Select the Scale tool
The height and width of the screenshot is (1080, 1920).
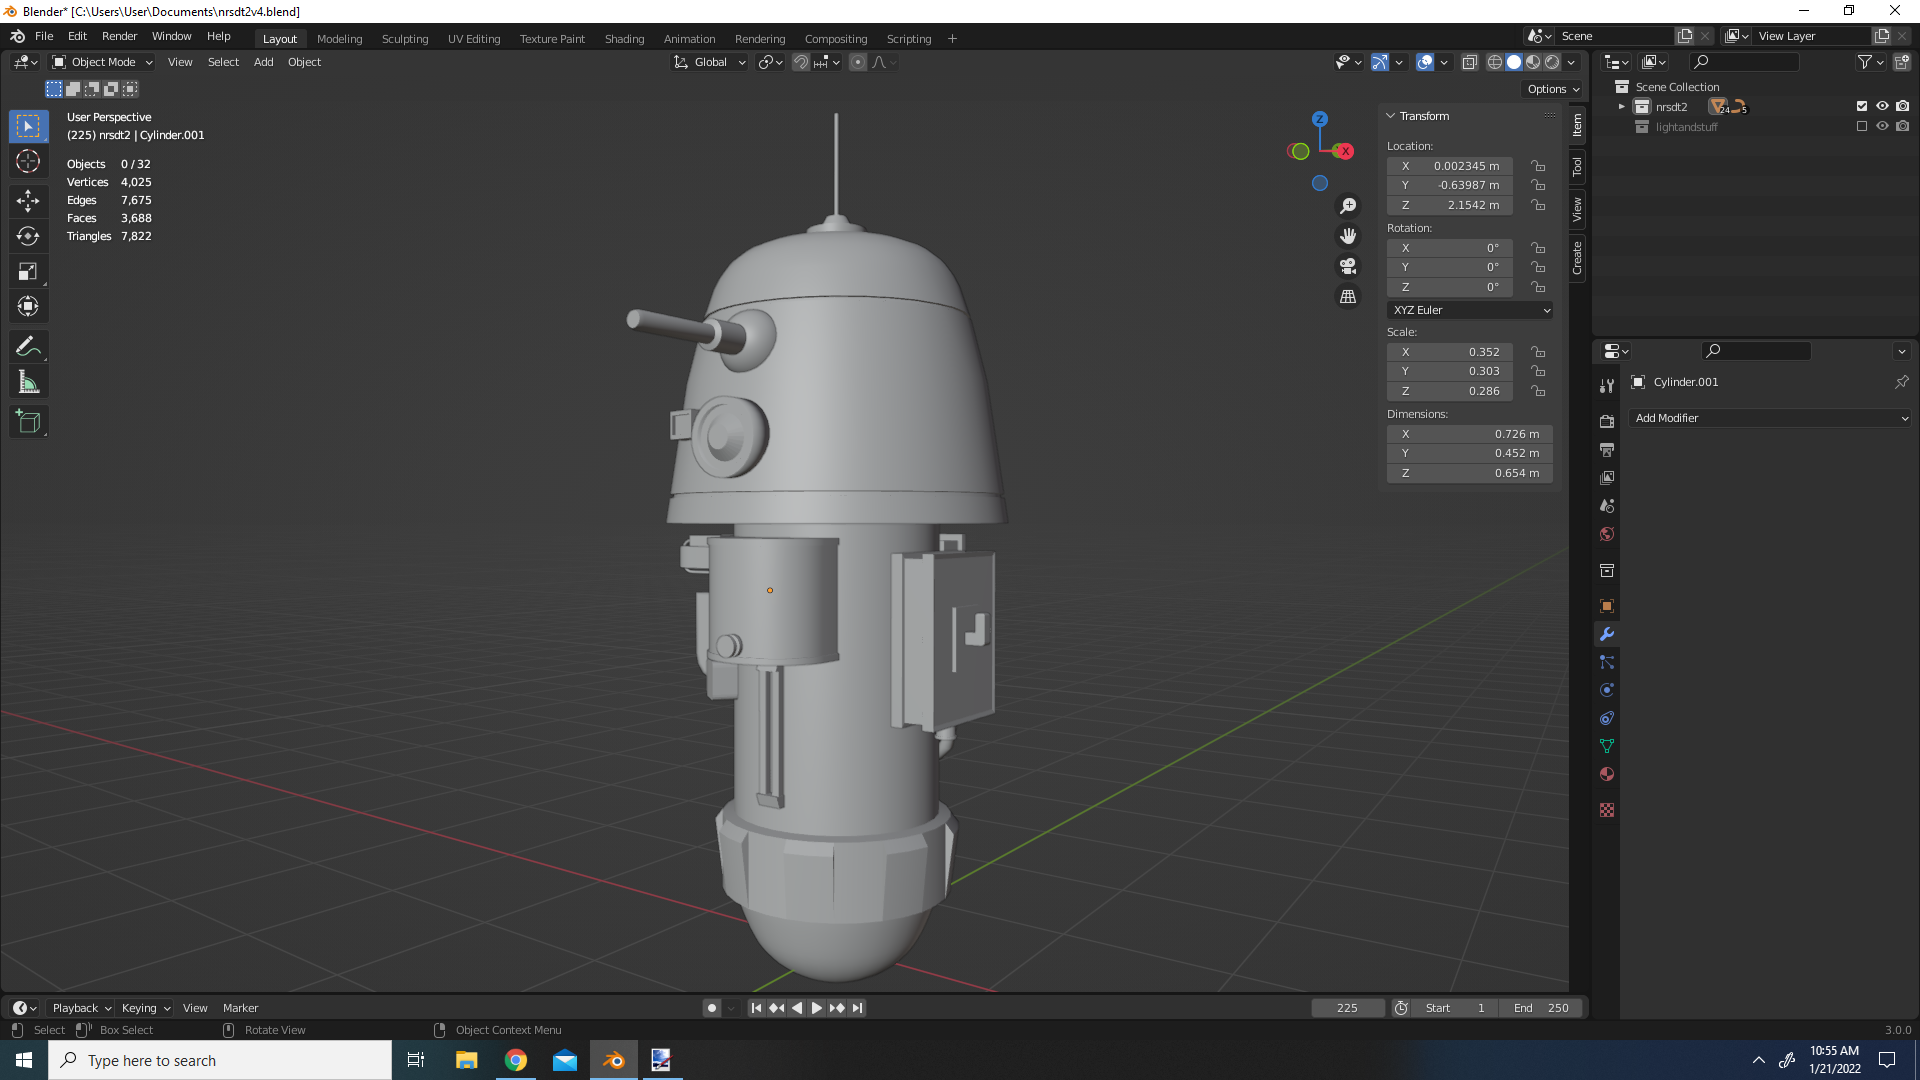point(28,271)
